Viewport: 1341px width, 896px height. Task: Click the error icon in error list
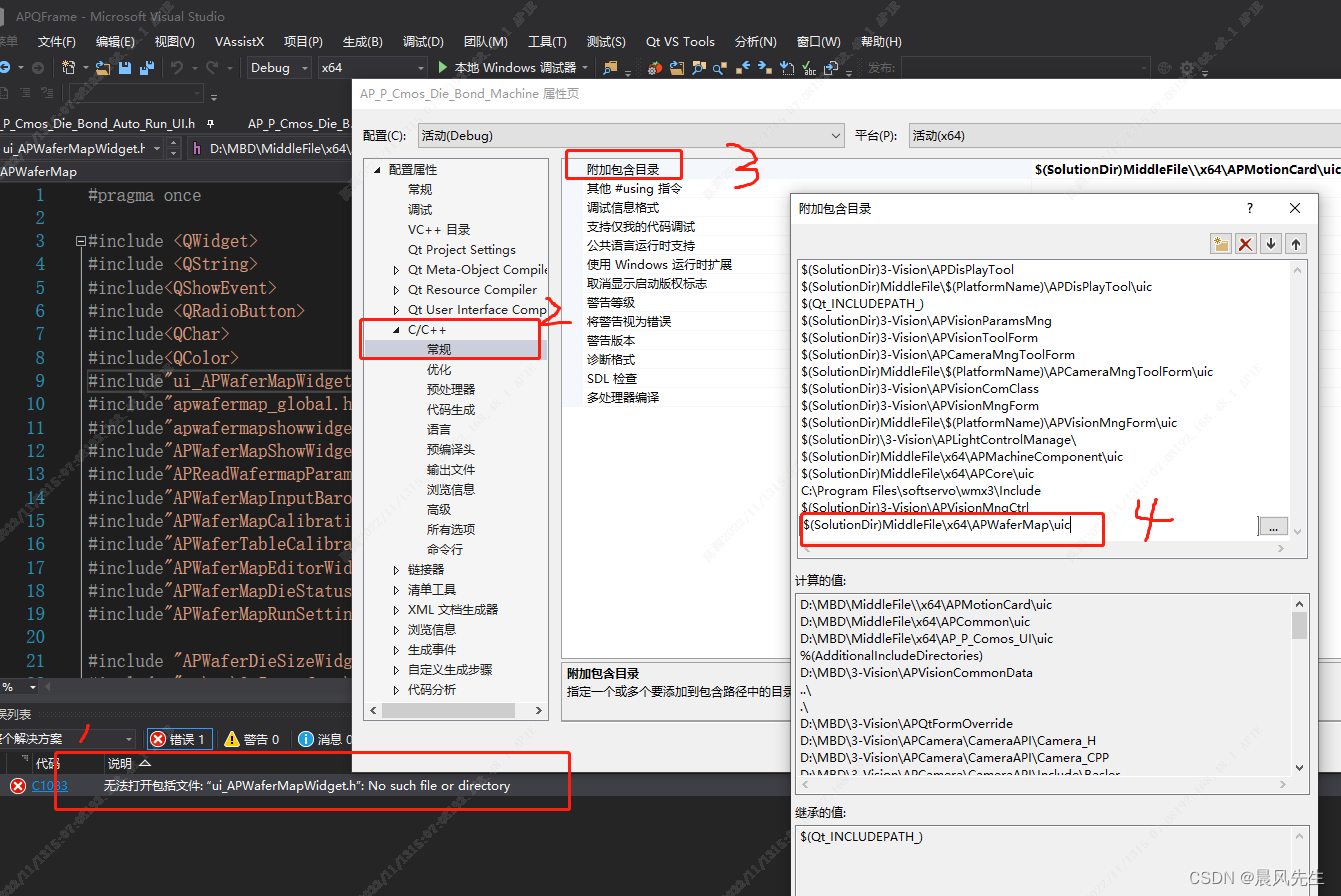(x=18, y=786)
